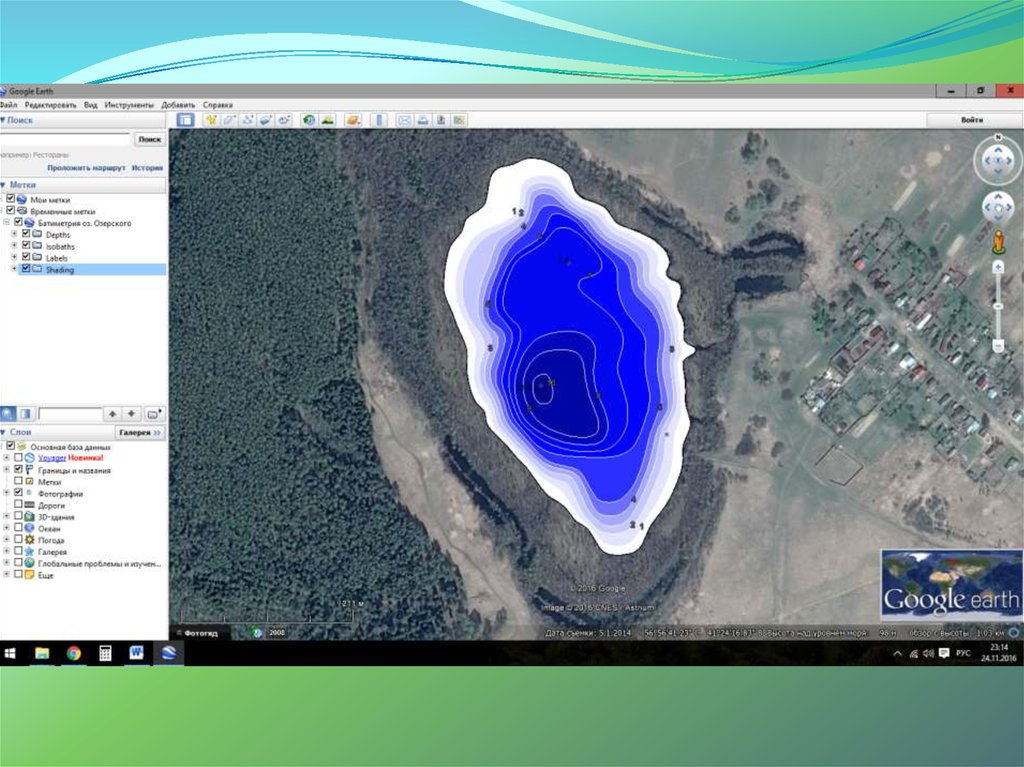The image size is (1024, 767).
Task: Expand the 3D-здания layer node
Action: pyautogui.click(x=7, y=517)
